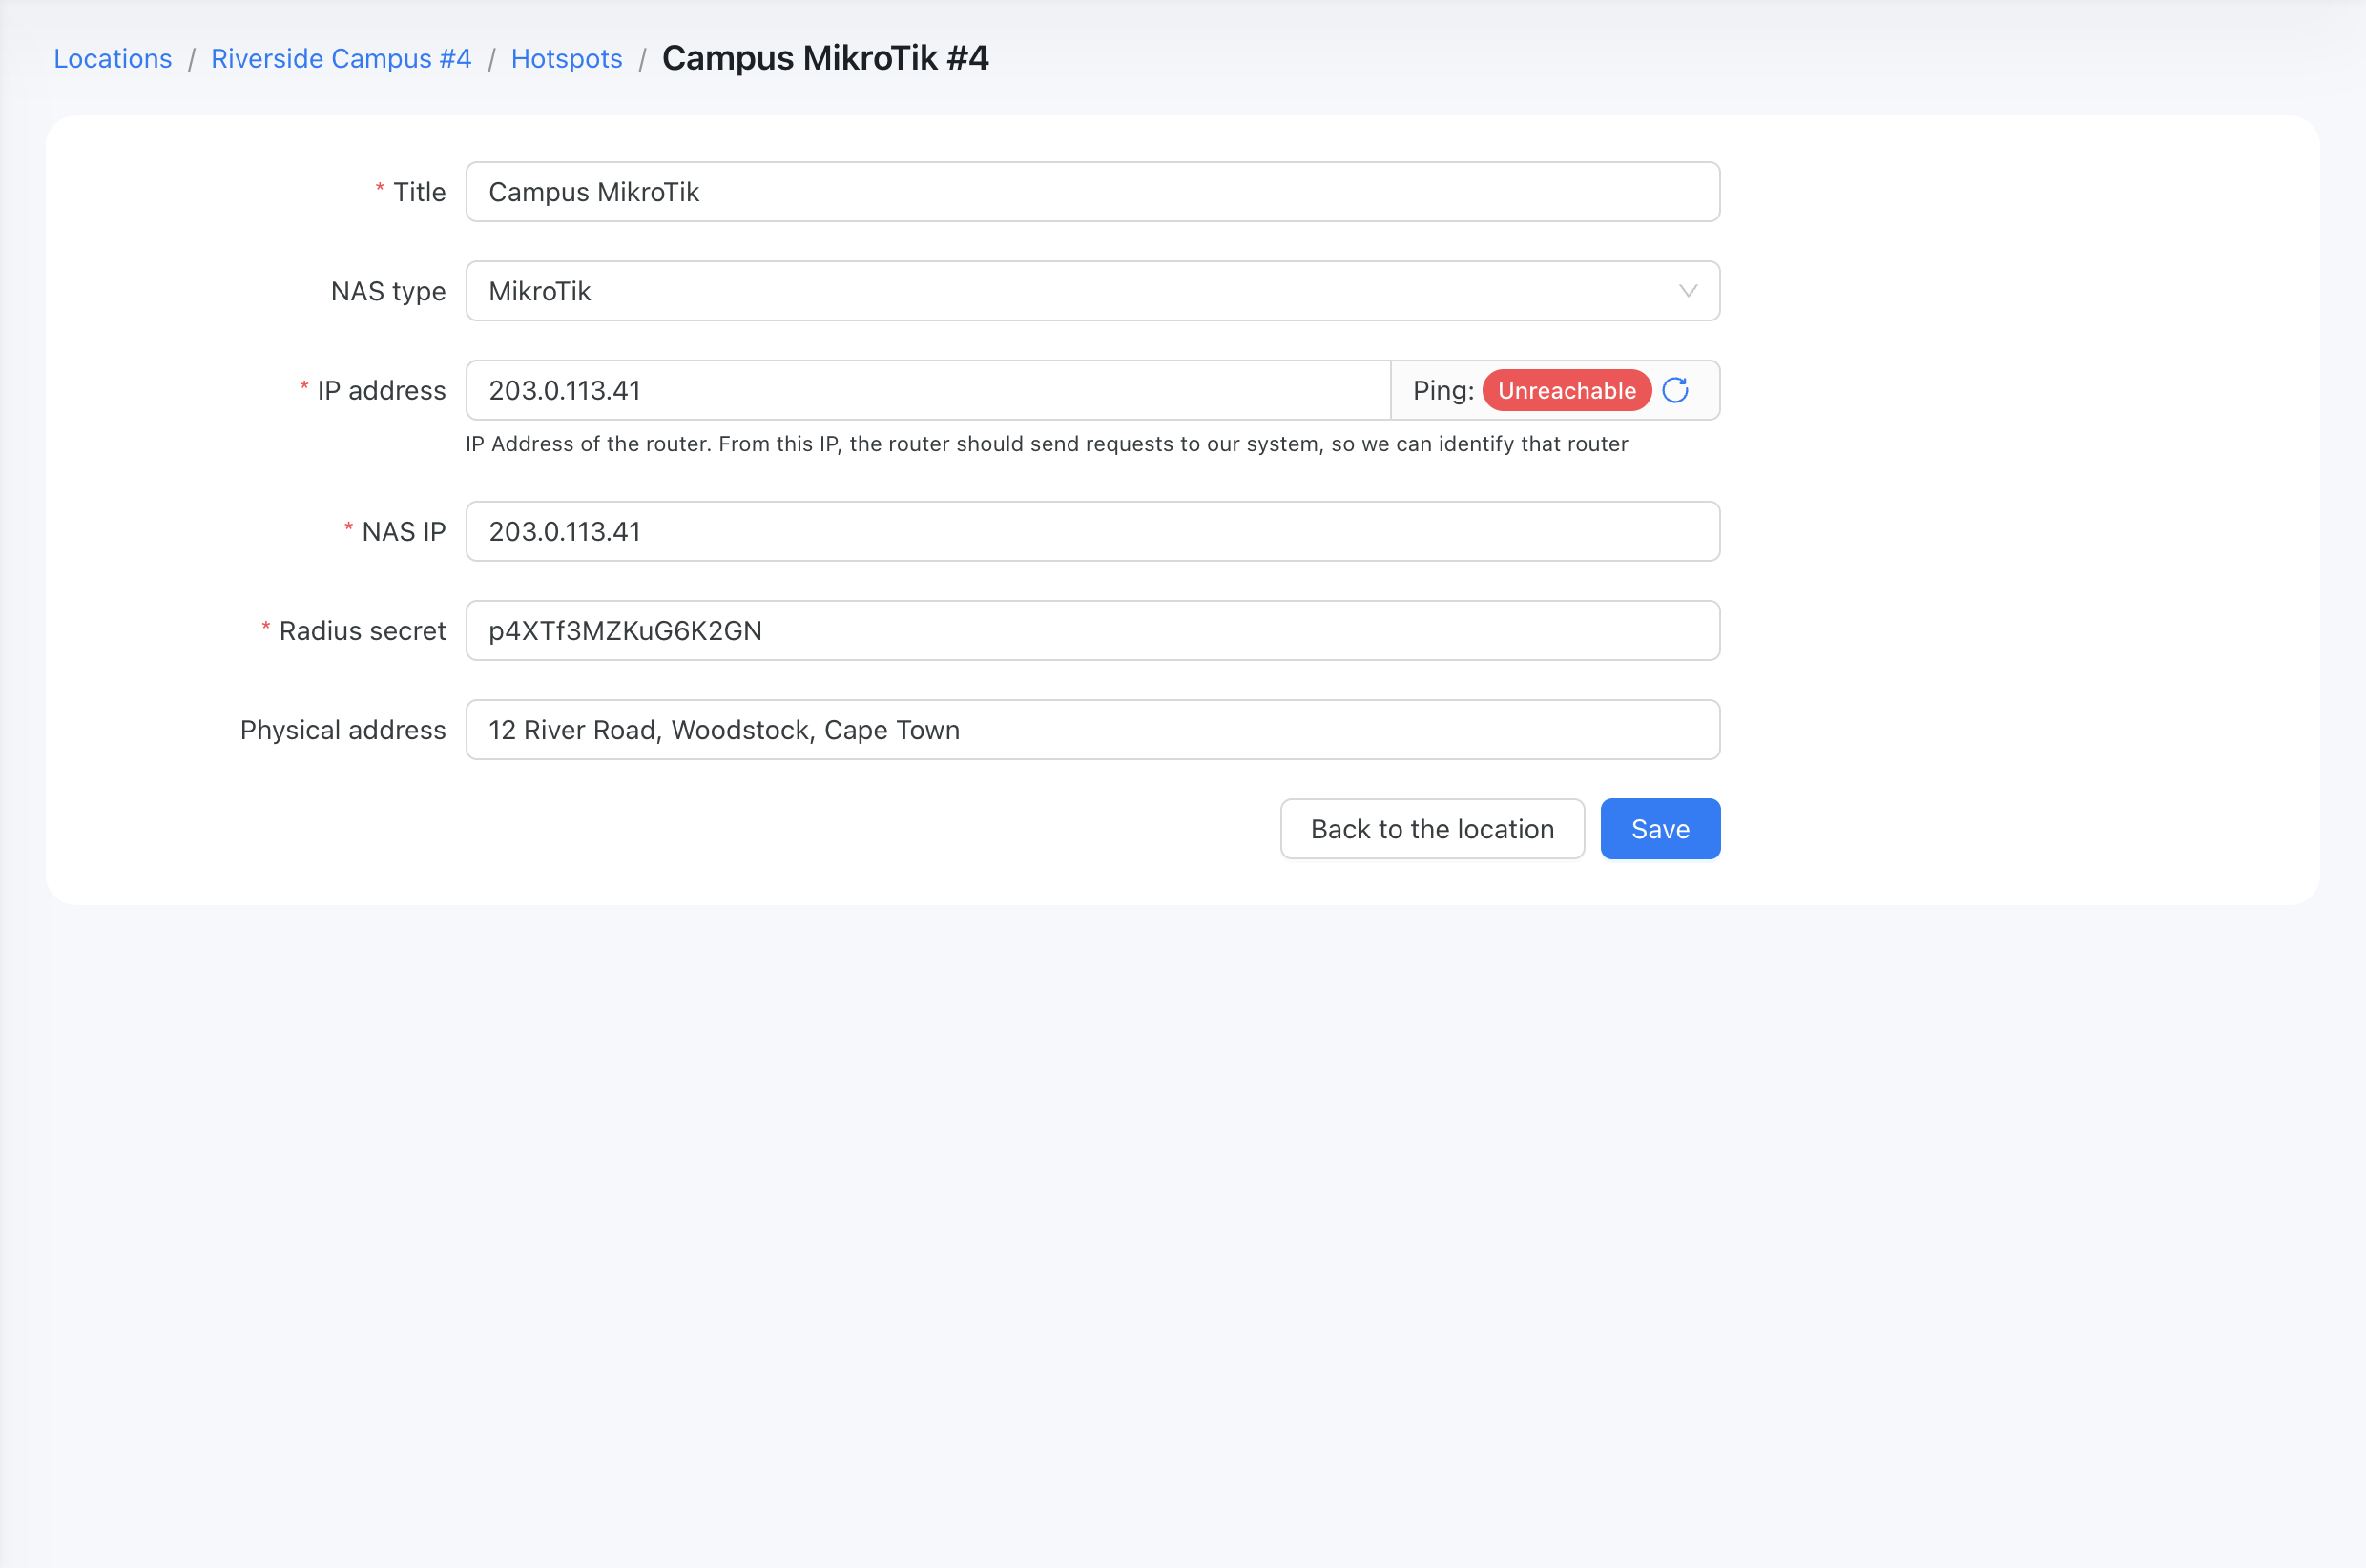Select the Radius secret field

pyautogui.click(x=1092, y=631)
